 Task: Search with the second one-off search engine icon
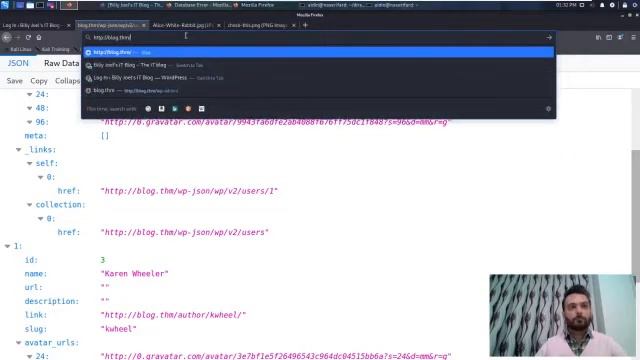162,109
